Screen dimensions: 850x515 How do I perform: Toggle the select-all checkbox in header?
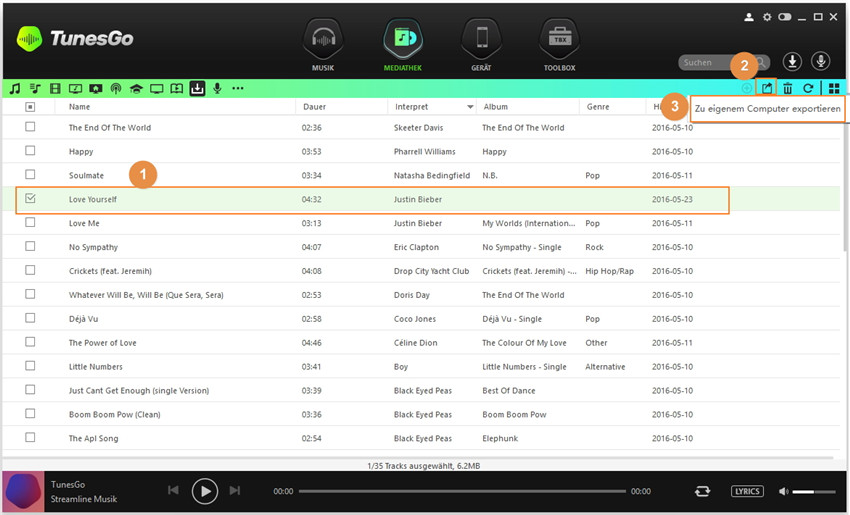tap(30, 106)
